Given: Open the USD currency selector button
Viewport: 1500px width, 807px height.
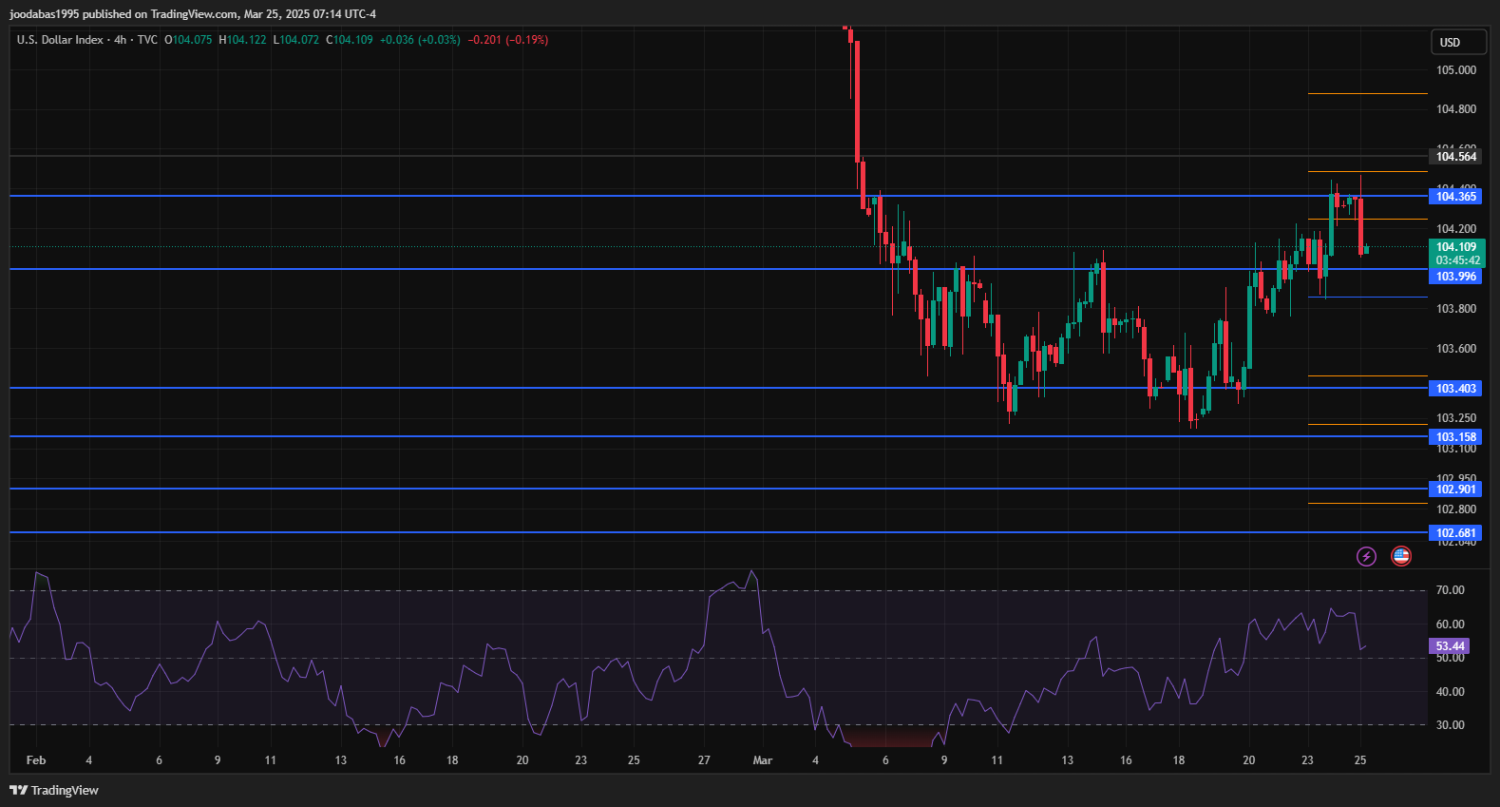Looking at the screenshot, I should pyautogui.click(x=1449, y=42).
